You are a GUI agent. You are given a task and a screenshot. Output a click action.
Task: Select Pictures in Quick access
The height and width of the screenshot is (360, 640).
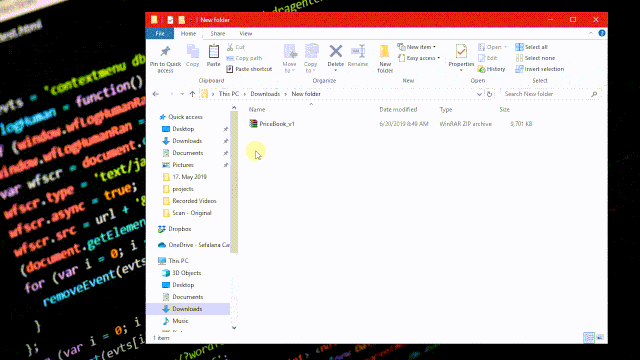tap(178, 165)
